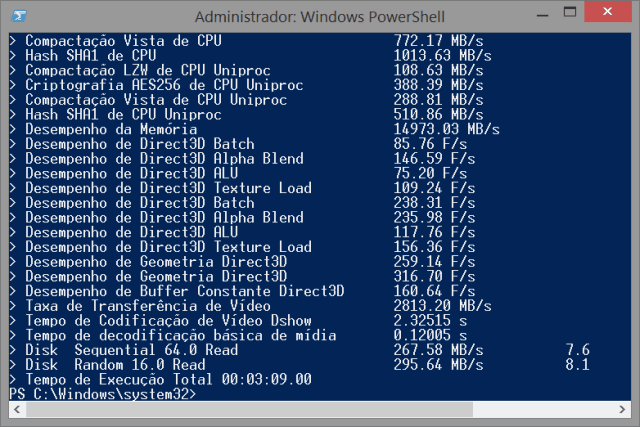
Task: Click the value '316.70 F/s'
Action: 434,276
